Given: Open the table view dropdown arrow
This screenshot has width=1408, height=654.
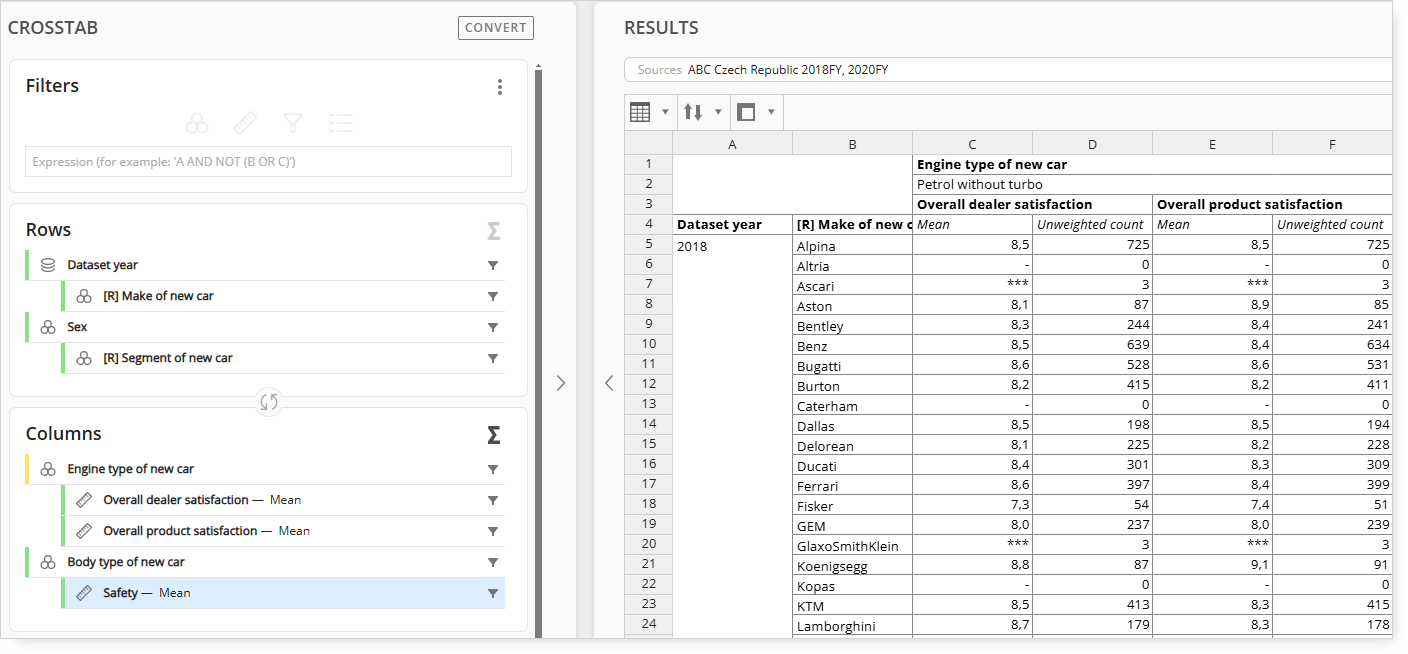Looking at the screenshot, I should pyautogui.click(x=665, y=112).
